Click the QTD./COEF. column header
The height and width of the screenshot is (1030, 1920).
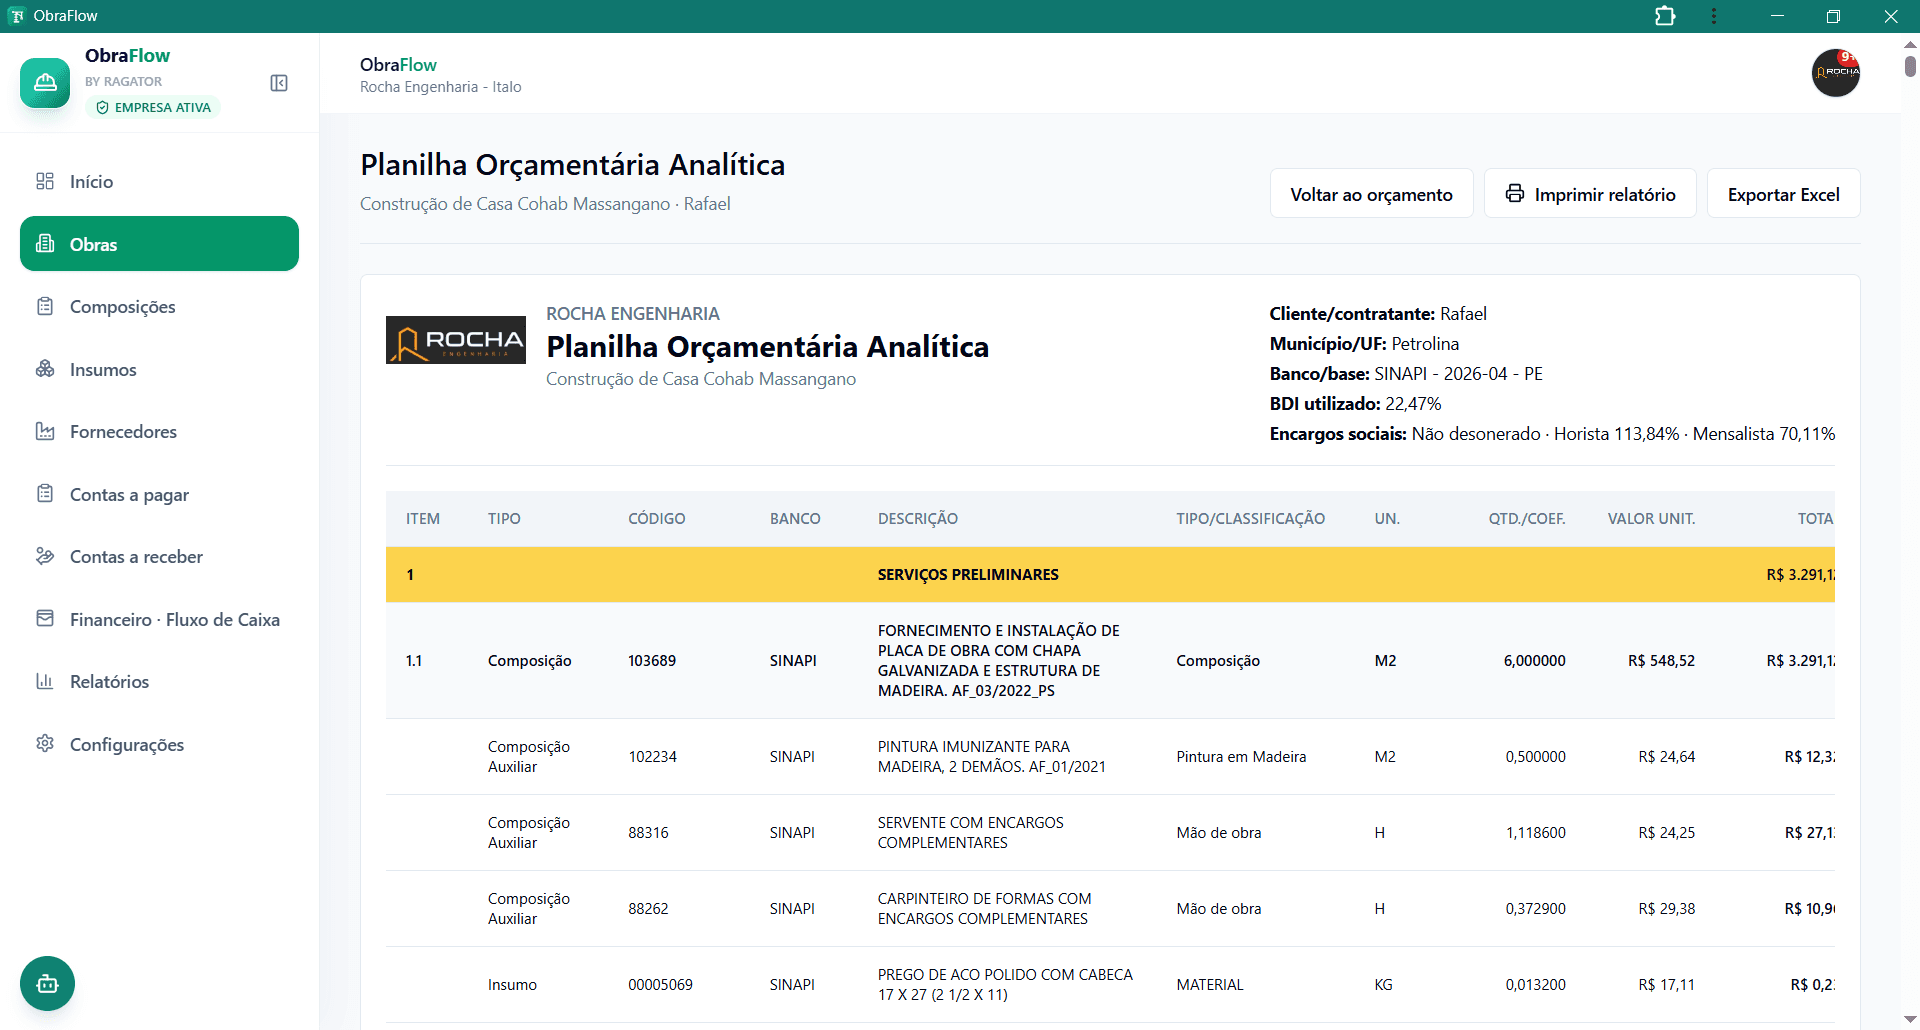[x=1527, y=518]
